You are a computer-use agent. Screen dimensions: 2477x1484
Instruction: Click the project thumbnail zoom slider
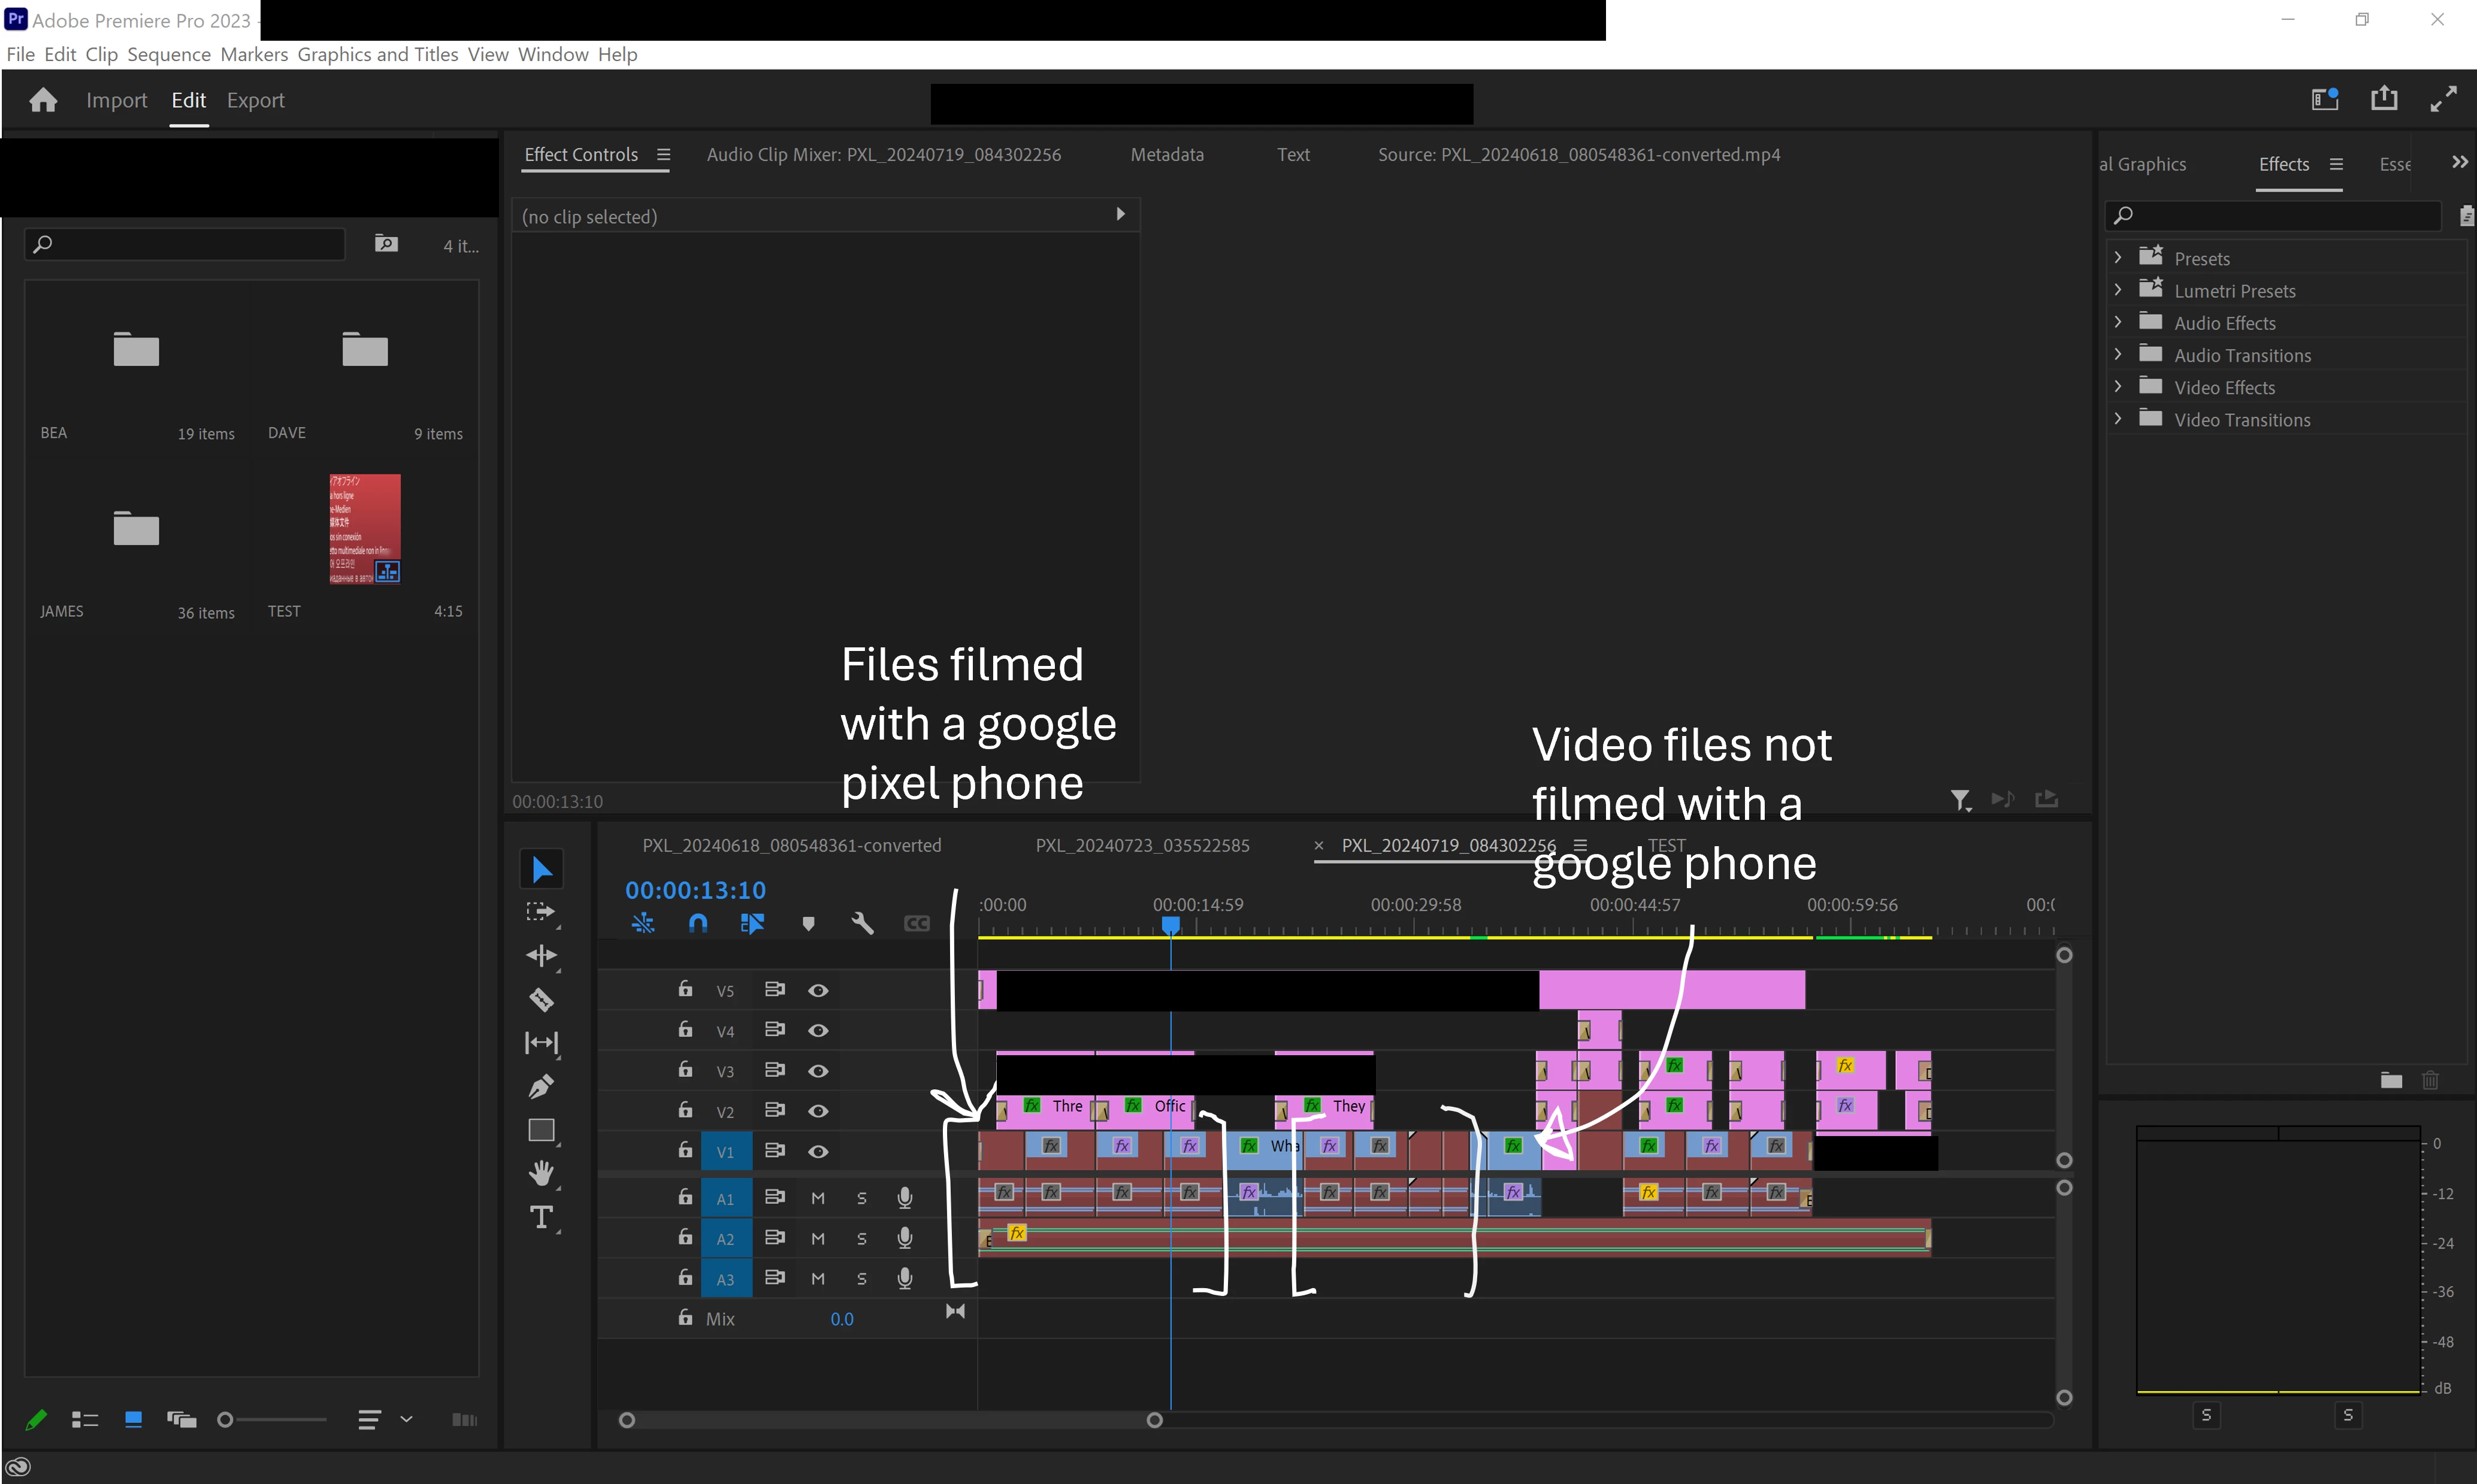point(226,1419)
